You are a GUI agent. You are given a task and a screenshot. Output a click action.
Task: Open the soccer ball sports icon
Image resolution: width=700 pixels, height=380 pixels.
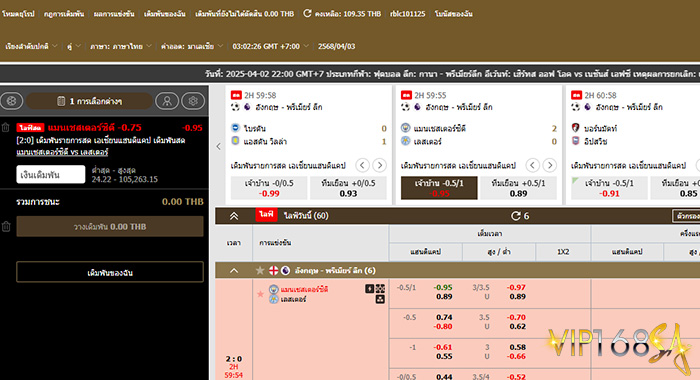pos(12,101)
